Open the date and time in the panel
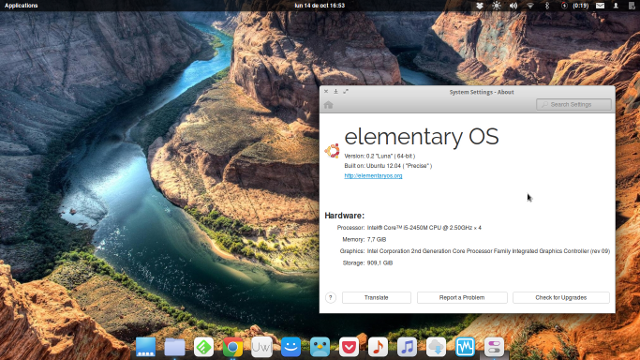 coord(320,6)
